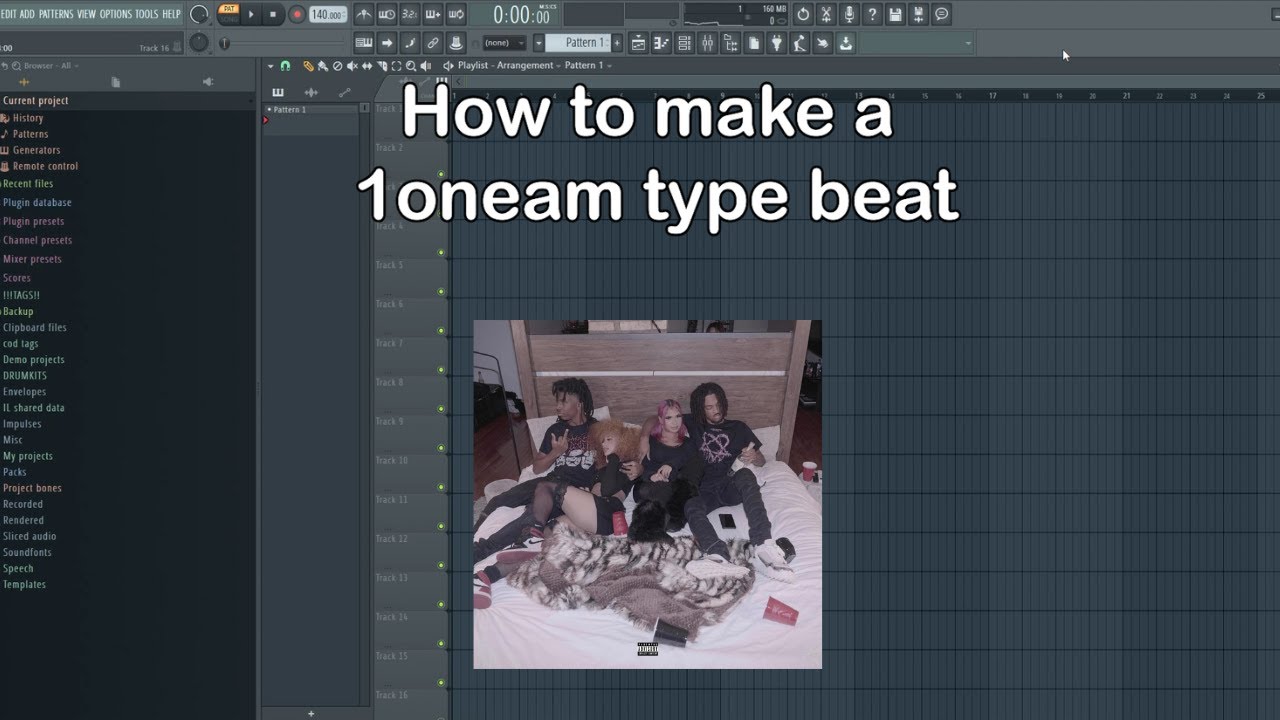Open the metronome toggle icon
Screen dimensions: 1280x720
click(x=363, y=14)
